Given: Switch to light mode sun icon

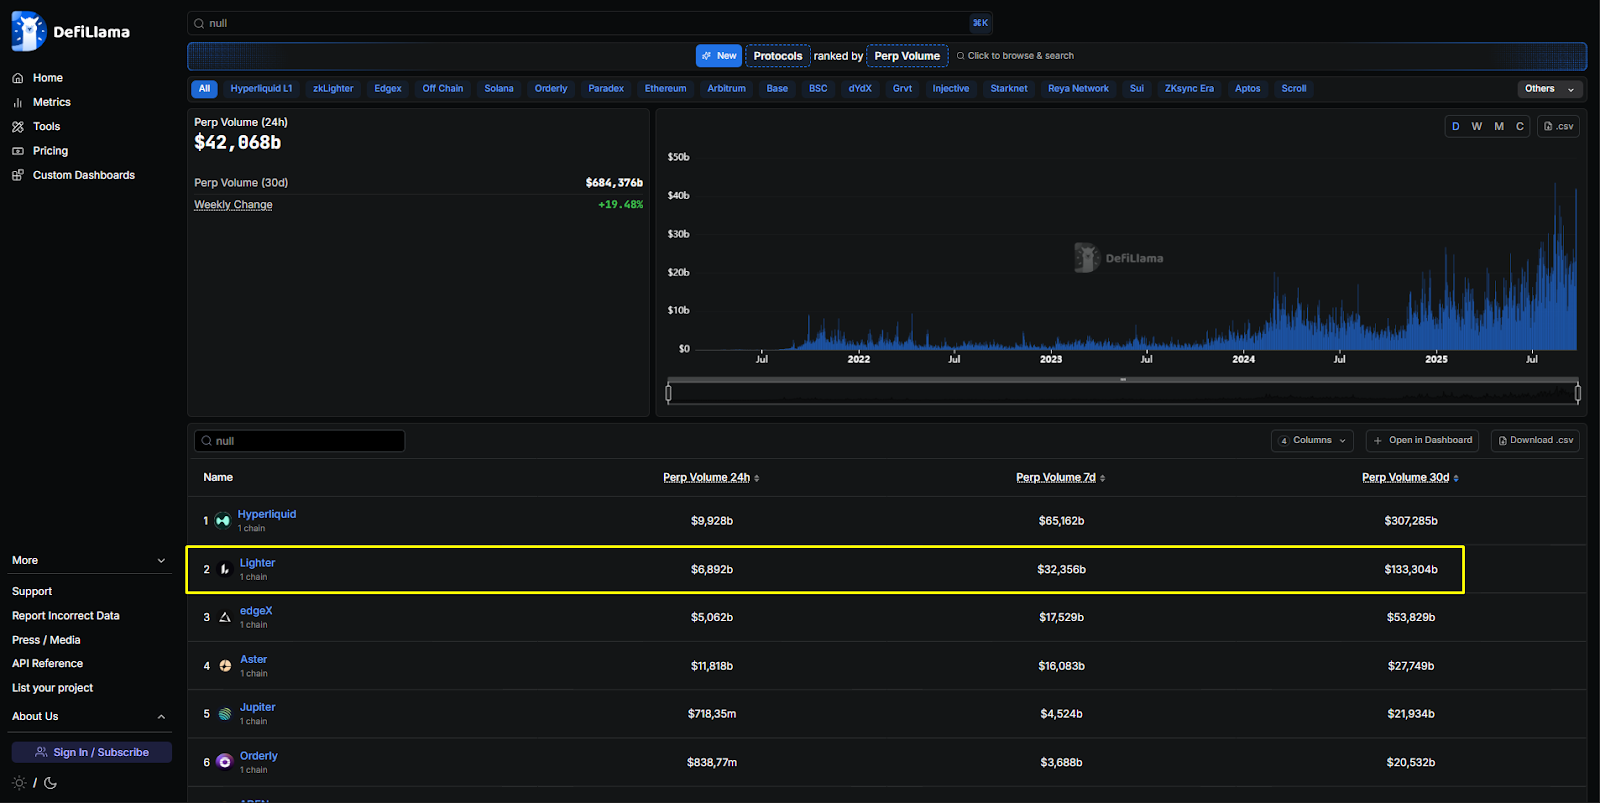Looking at the screenshot, I should pos(19,783).
